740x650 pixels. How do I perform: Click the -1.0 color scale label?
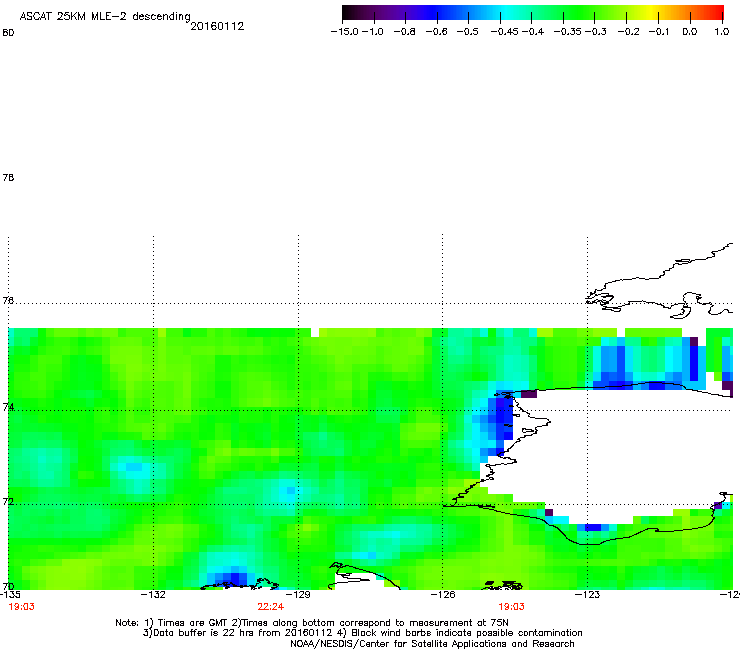coord(373,32)
